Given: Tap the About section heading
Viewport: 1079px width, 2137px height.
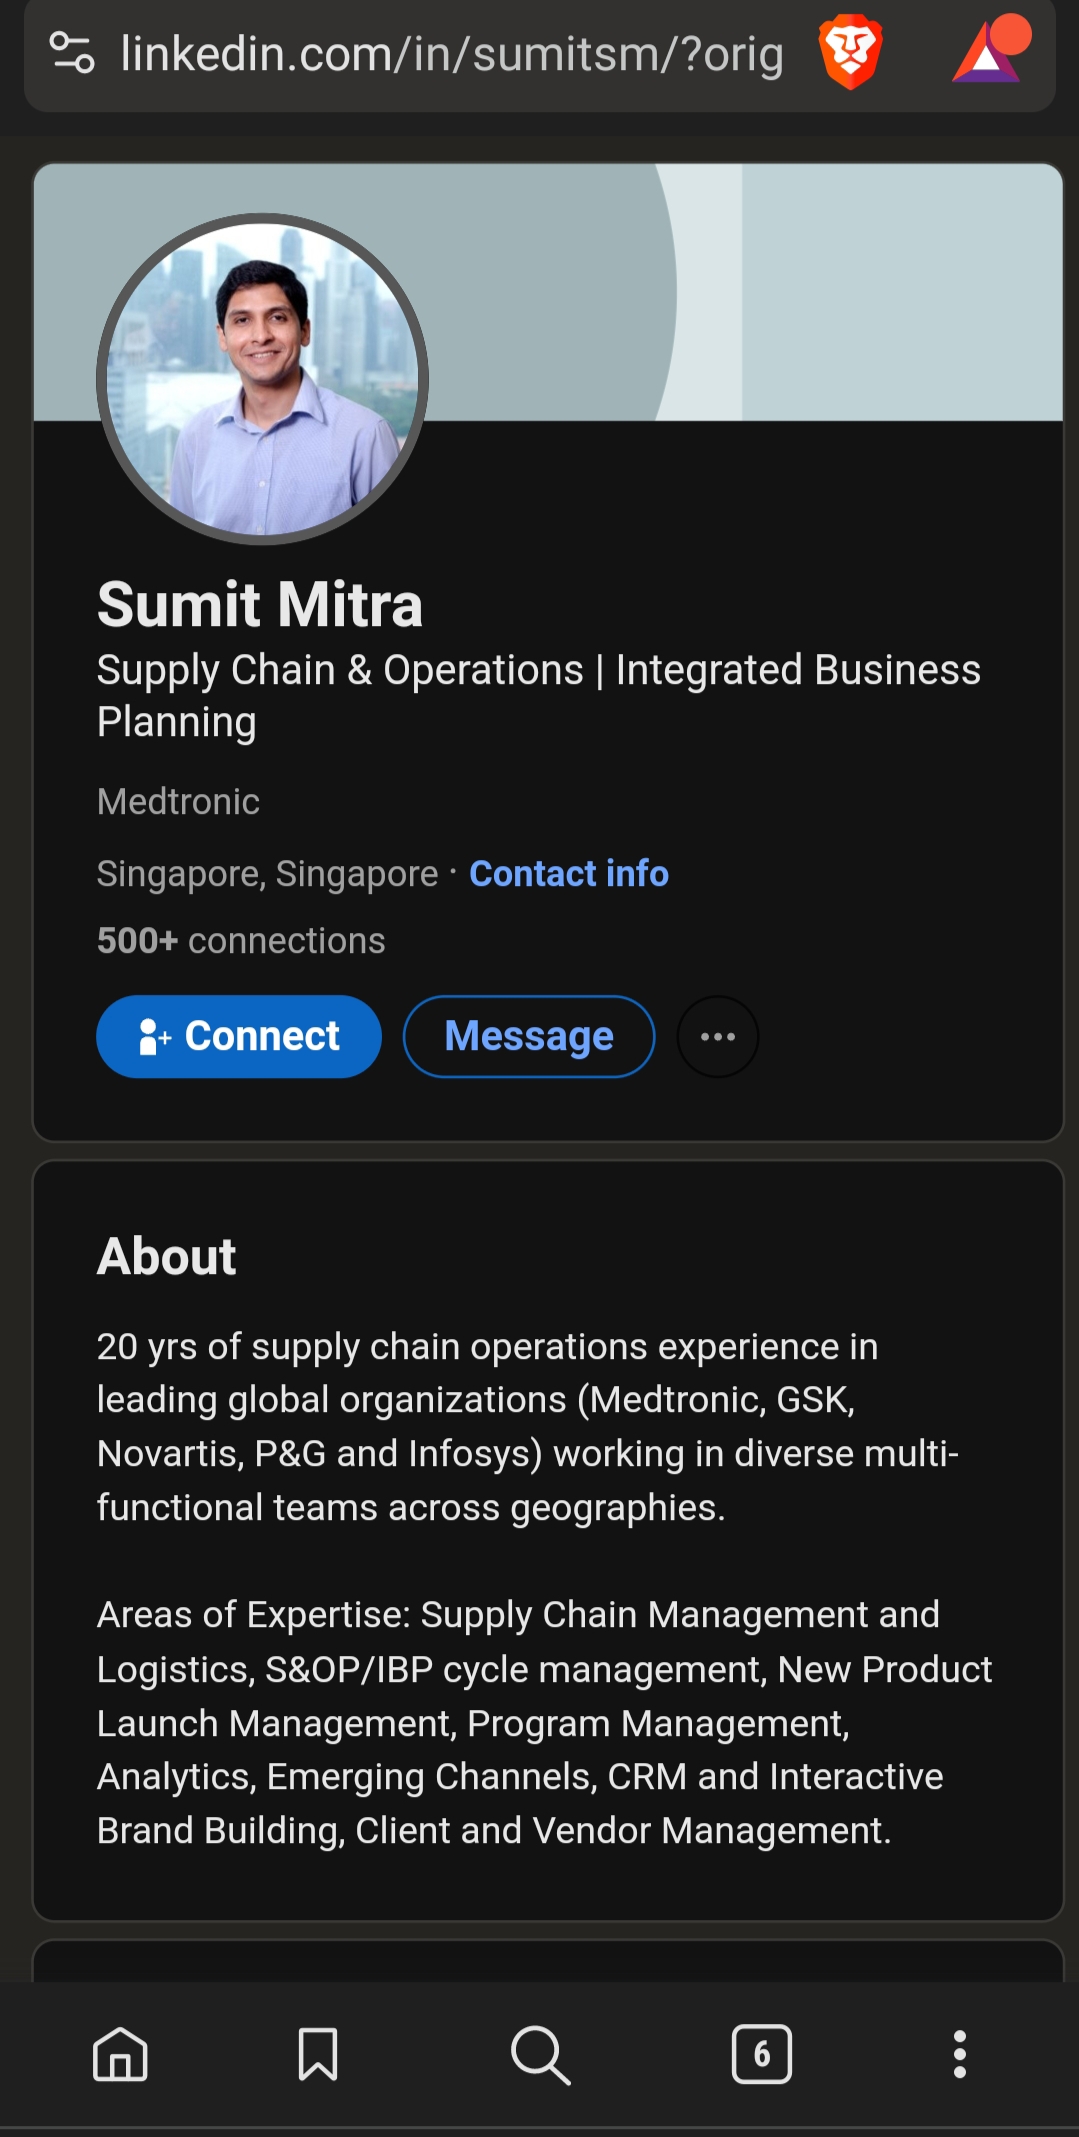Looking at the screenshot, I should (x=166, y=1256).
